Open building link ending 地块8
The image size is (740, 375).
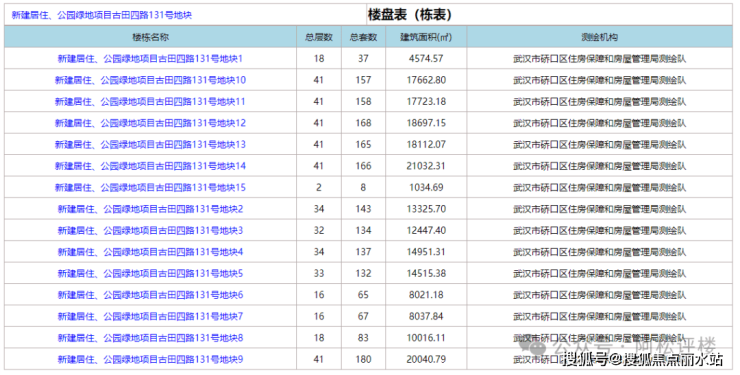click(150, 338)
